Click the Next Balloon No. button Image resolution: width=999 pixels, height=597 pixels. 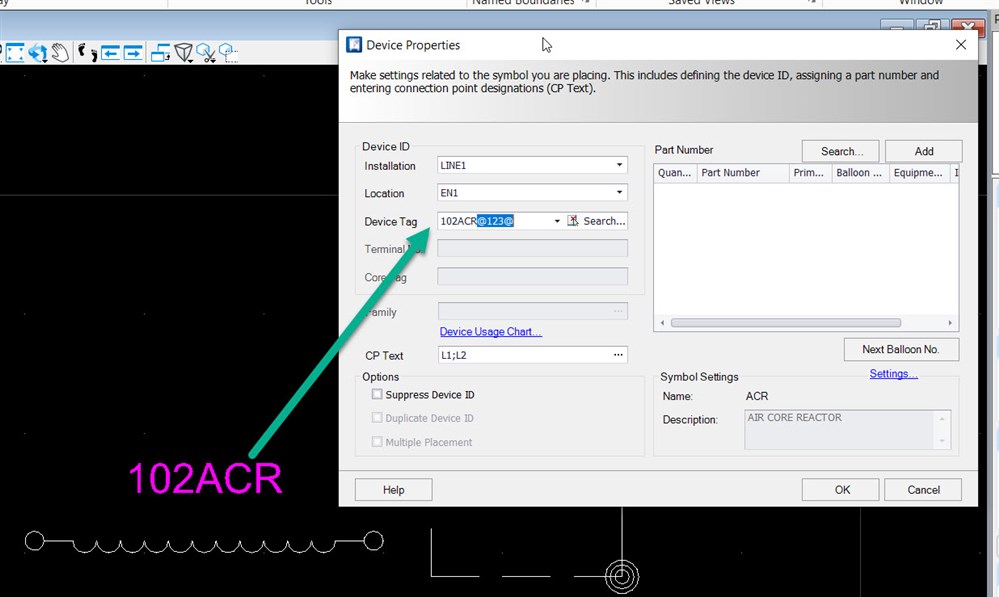coord(901,349)
